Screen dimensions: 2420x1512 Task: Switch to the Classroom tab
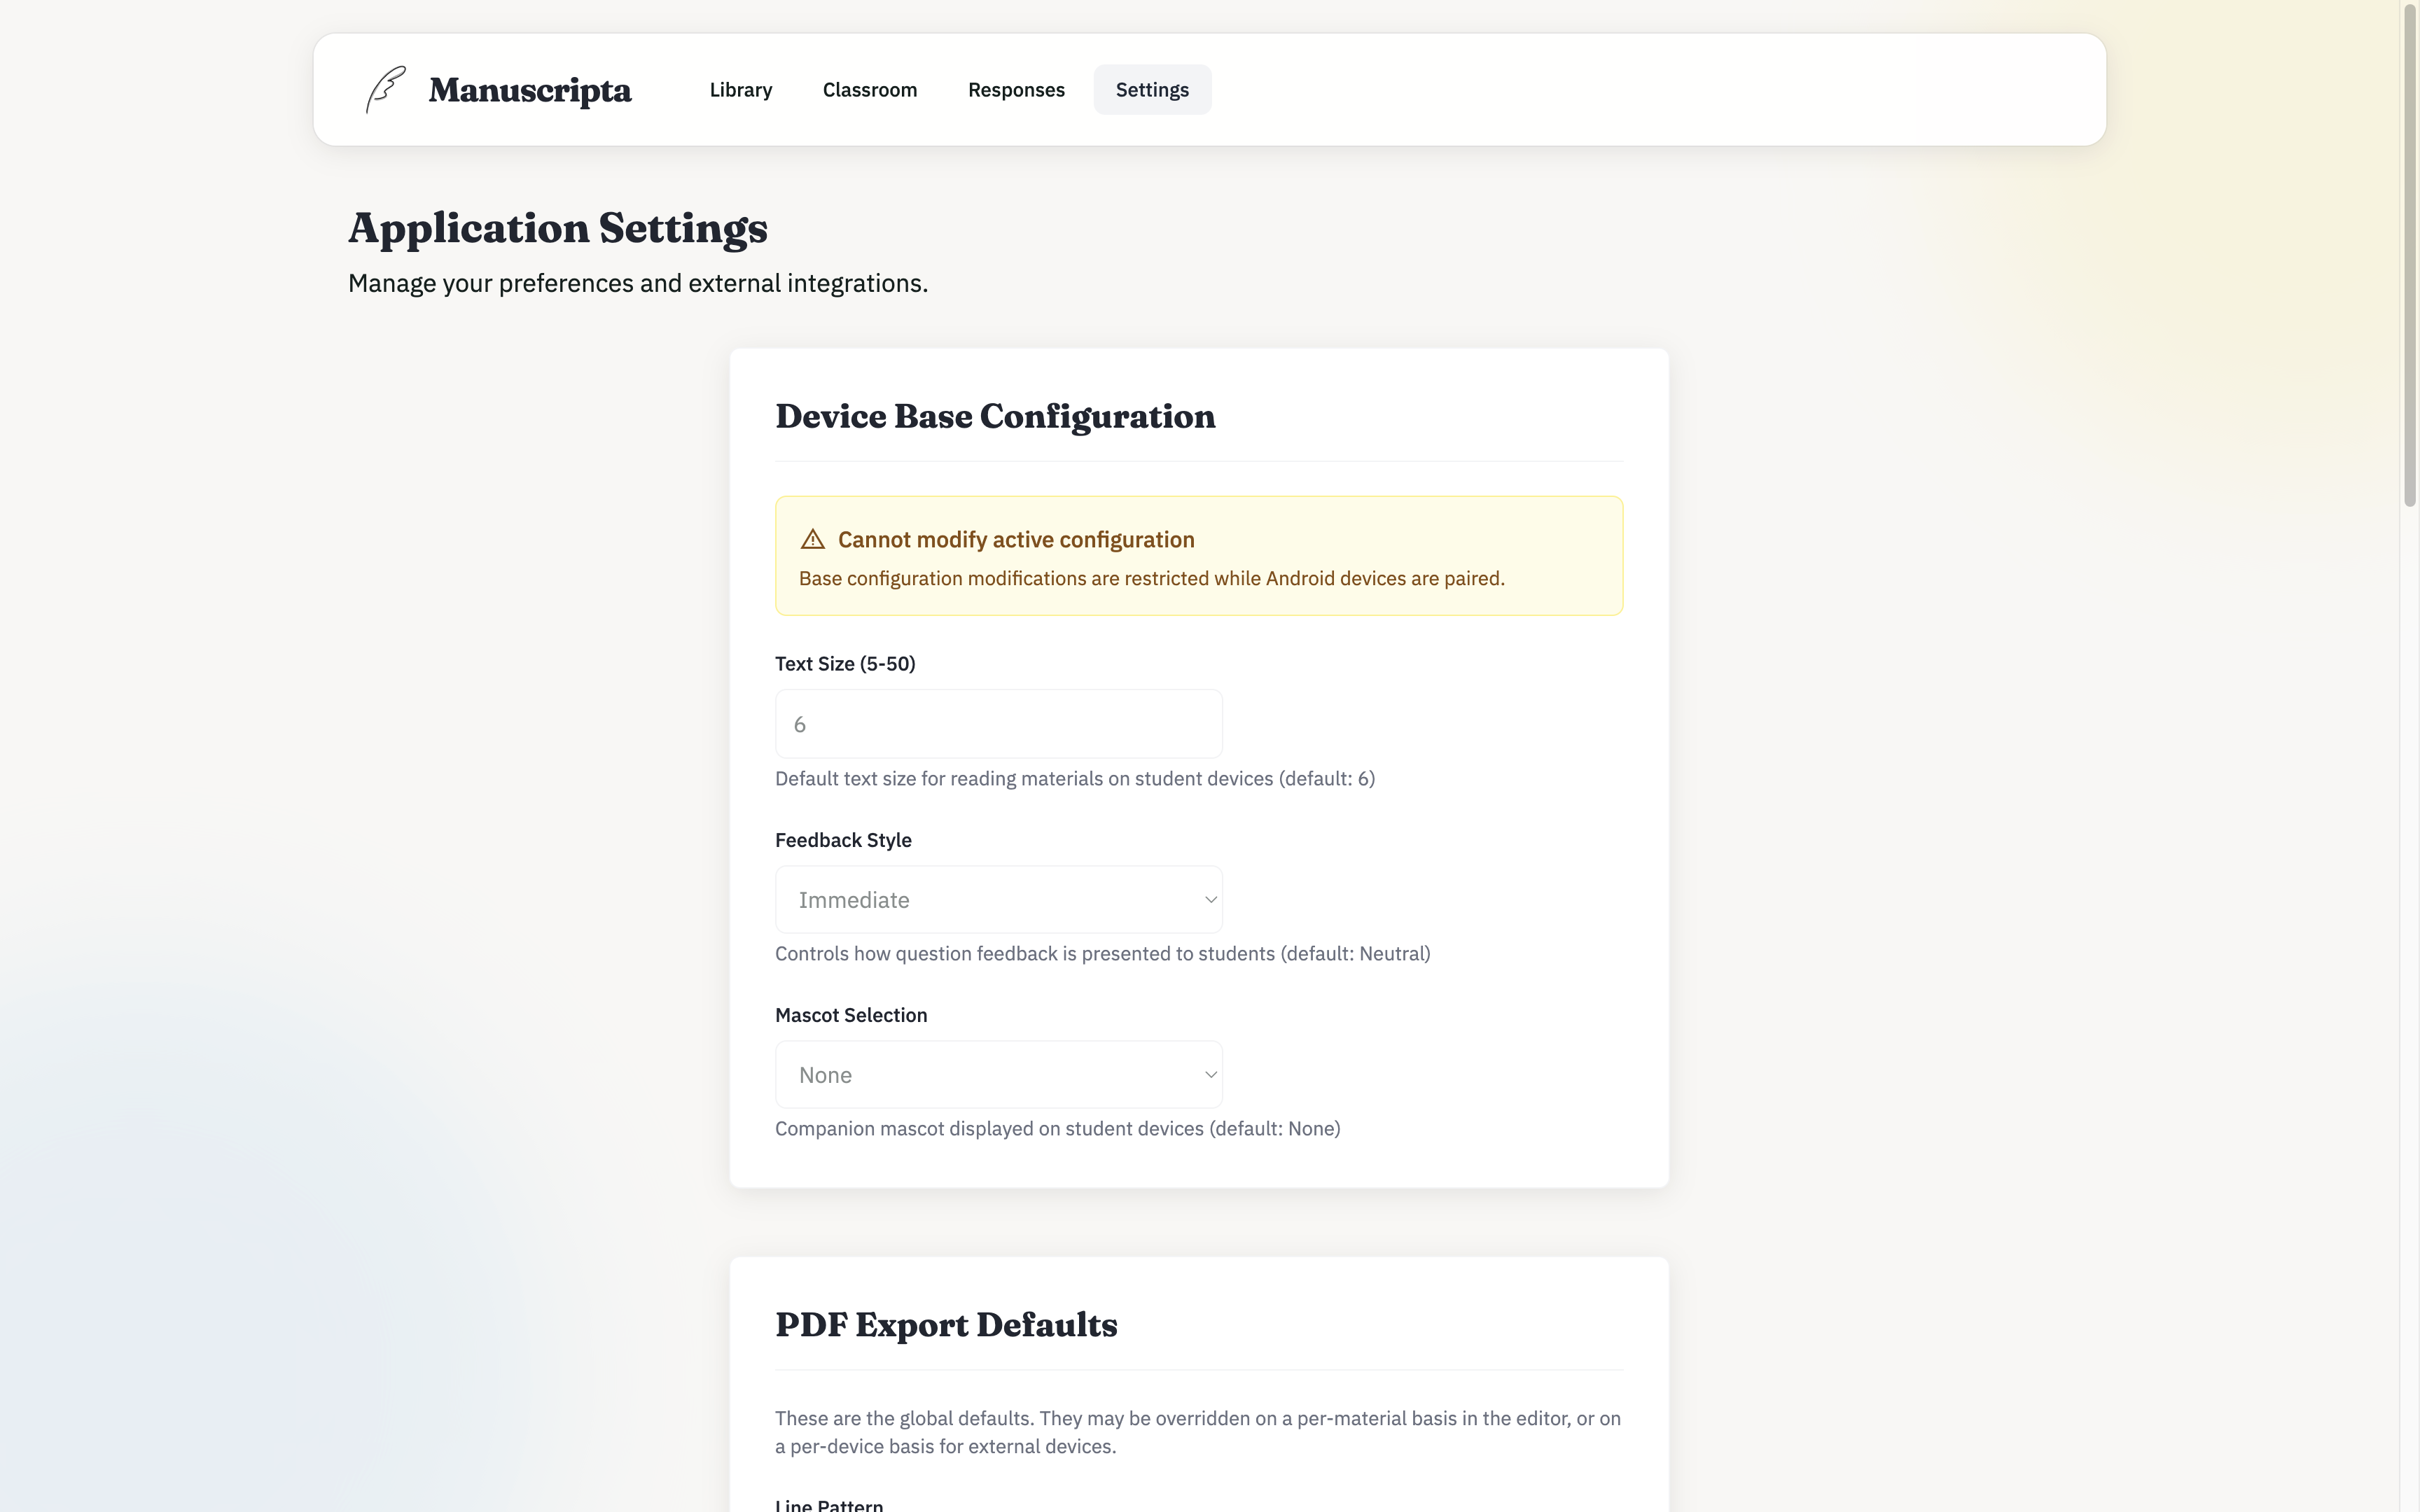click(x=869, y=89)
